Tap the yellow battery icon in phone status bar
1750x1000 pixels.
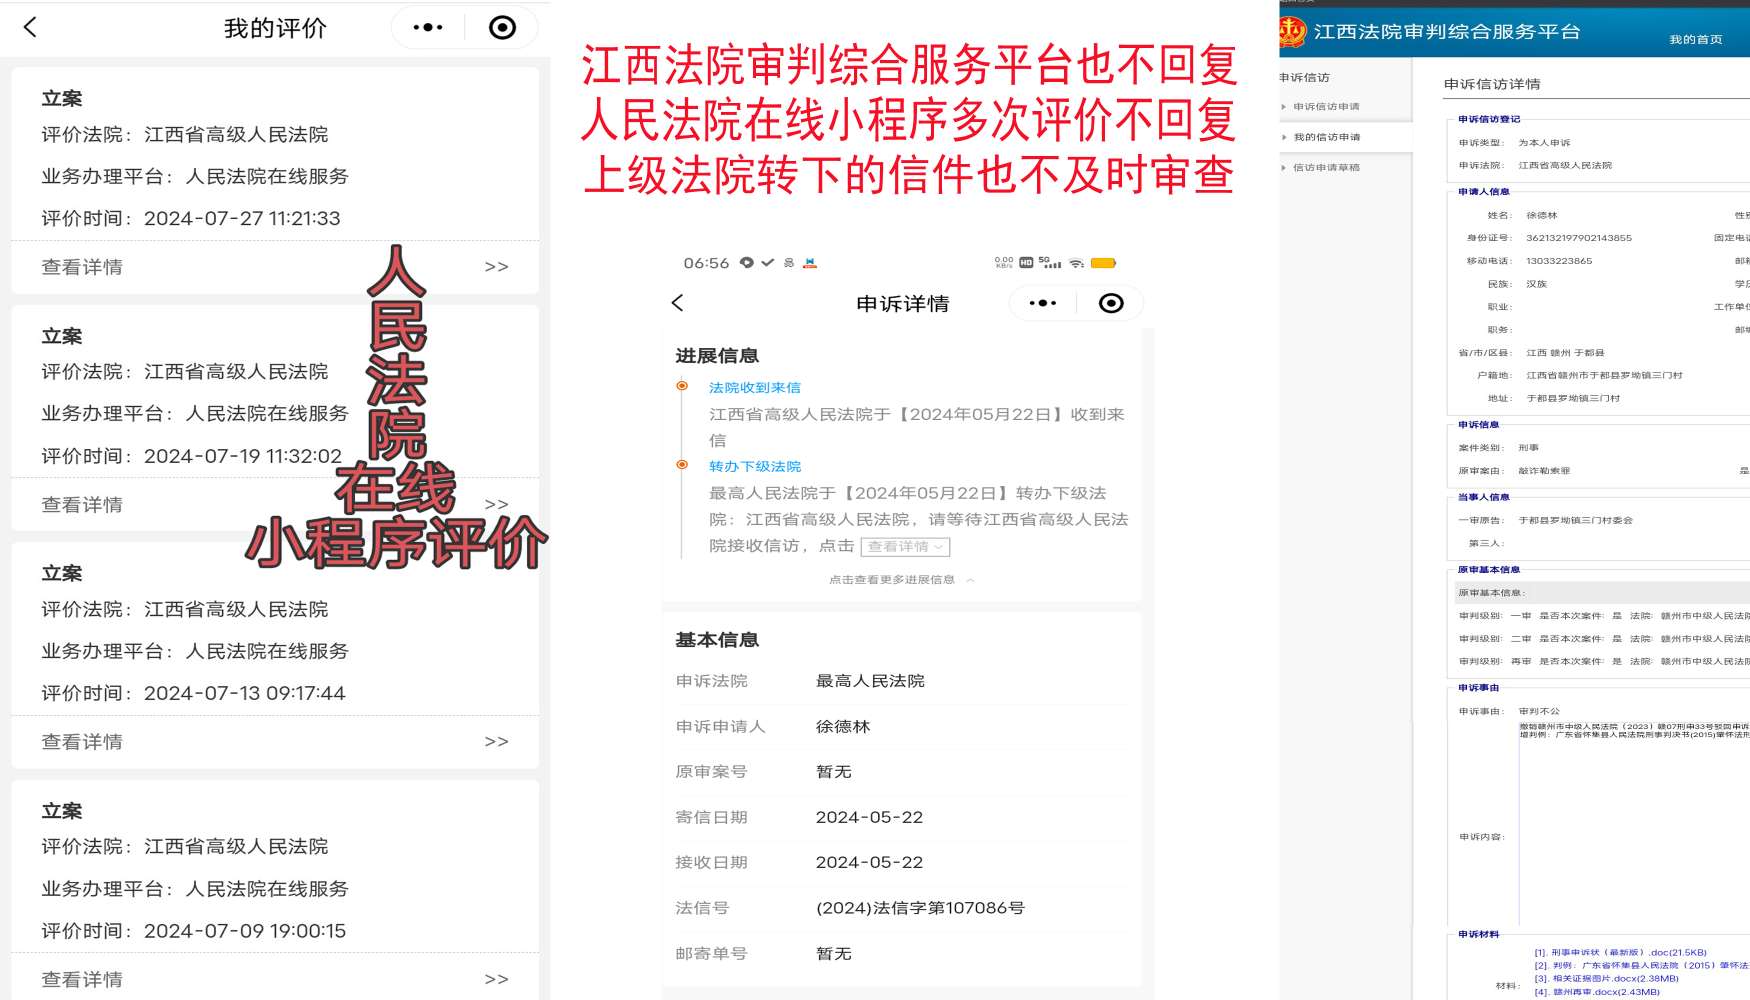pos(1103,263)
